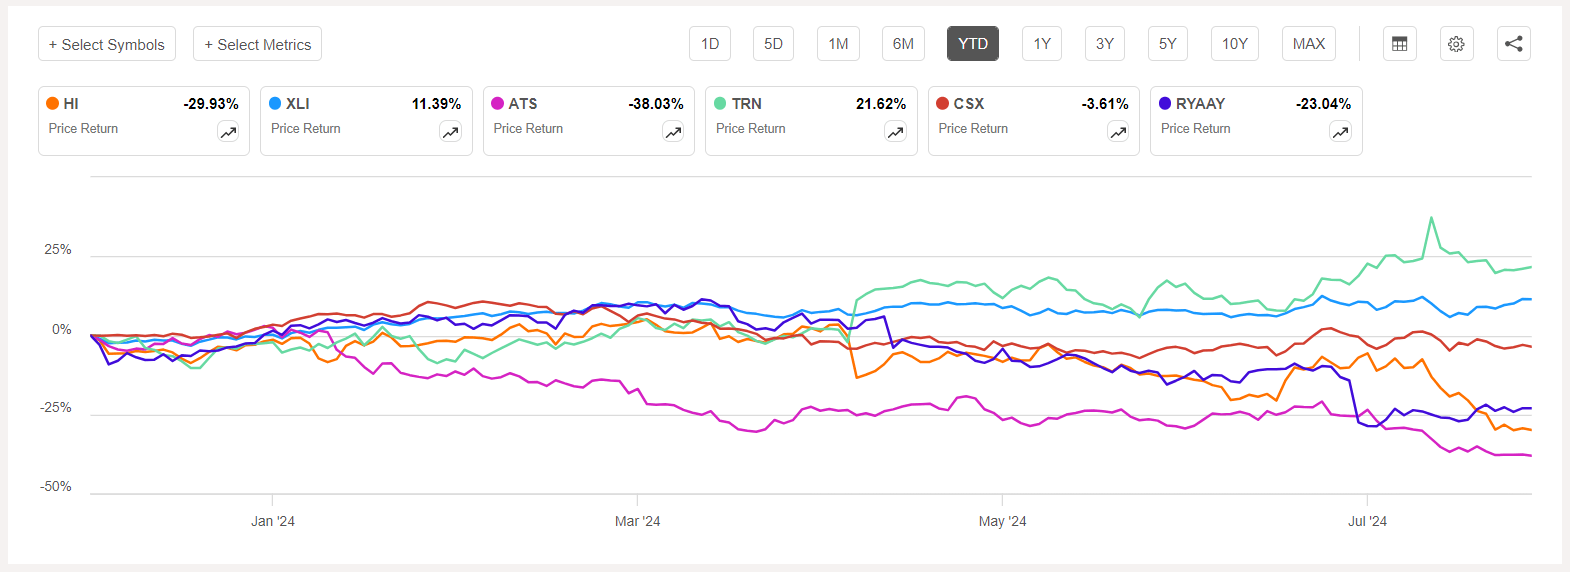1570x572 pixels.
Task: Click the TRN peak in July
Action: click(x=1431, y=218)
